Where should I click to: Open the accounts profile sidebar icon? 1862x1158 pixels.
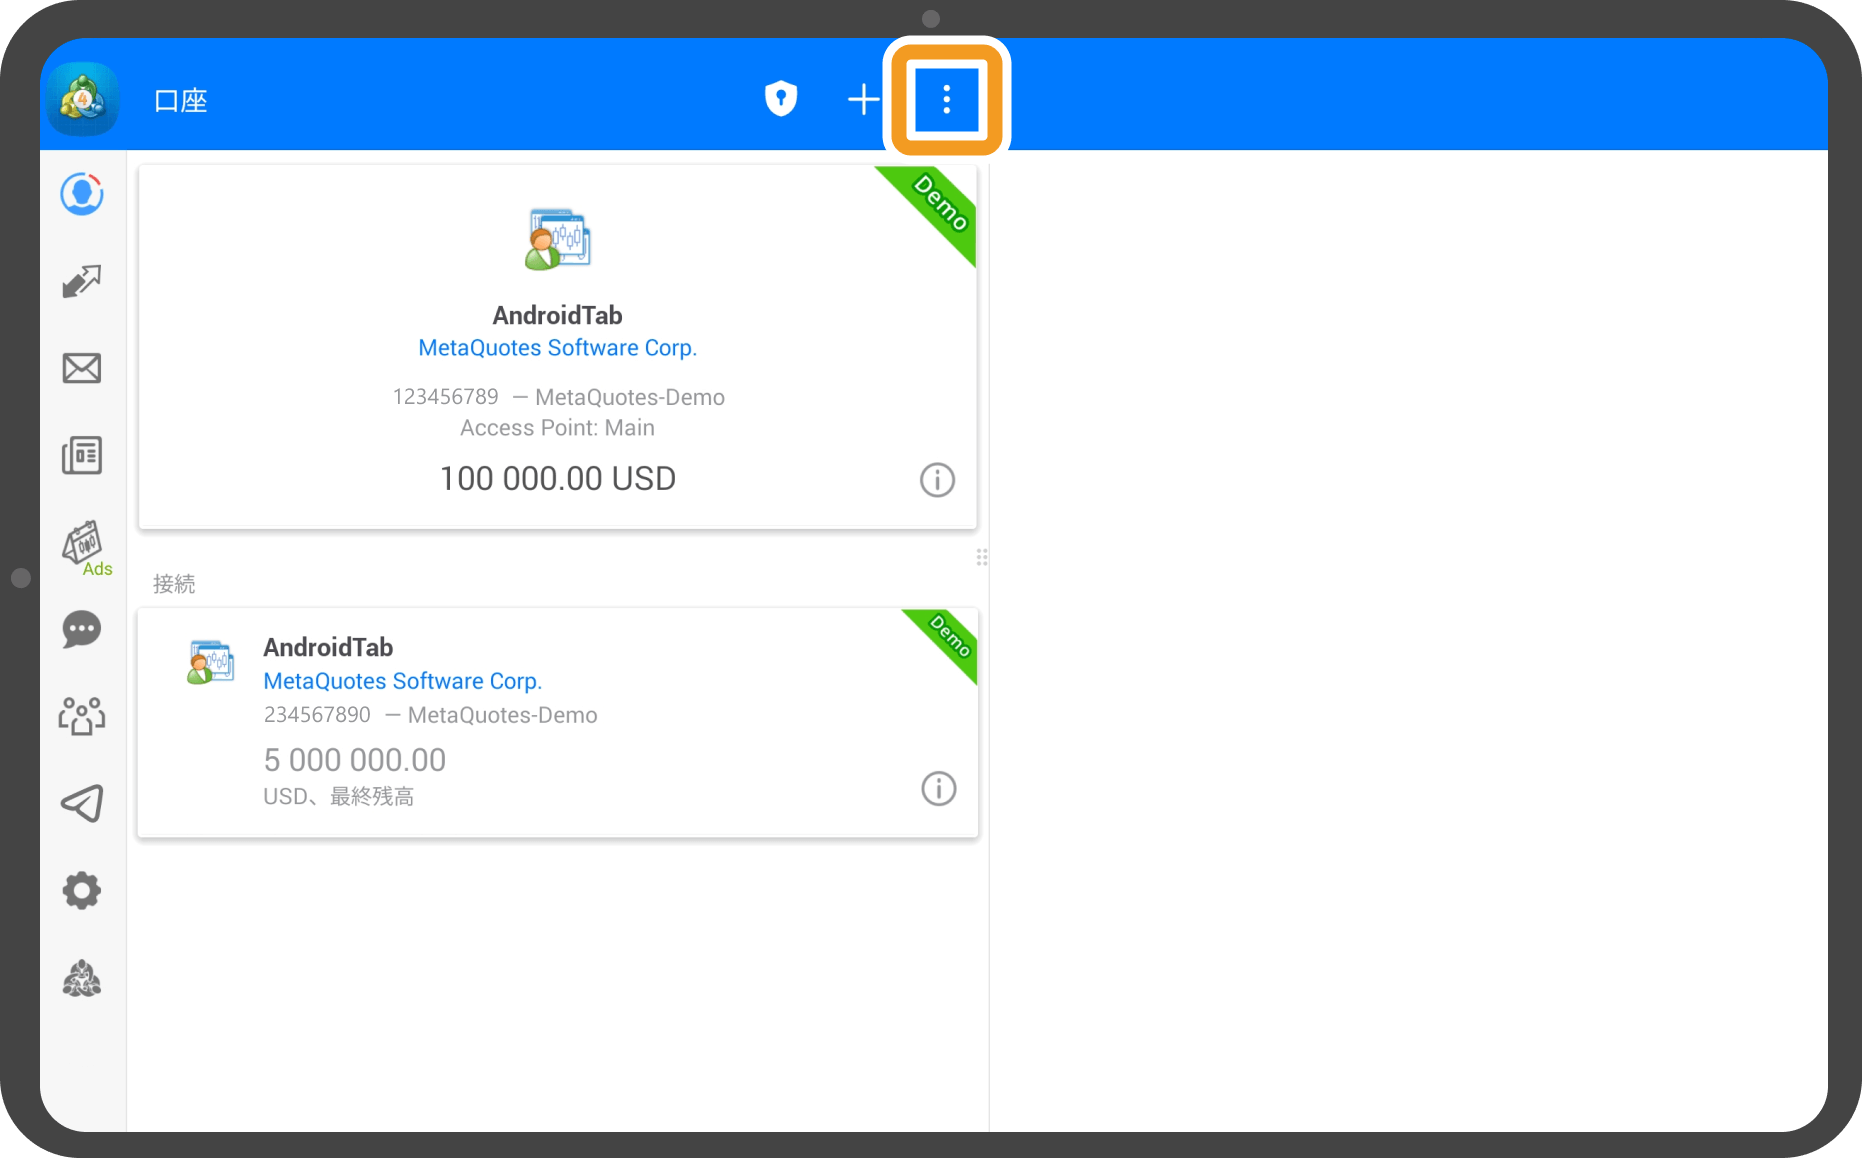(82, 194)
